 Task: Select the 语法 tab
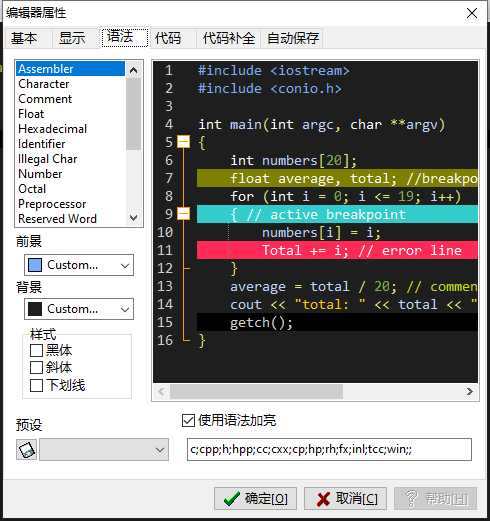tap(125, 37)
